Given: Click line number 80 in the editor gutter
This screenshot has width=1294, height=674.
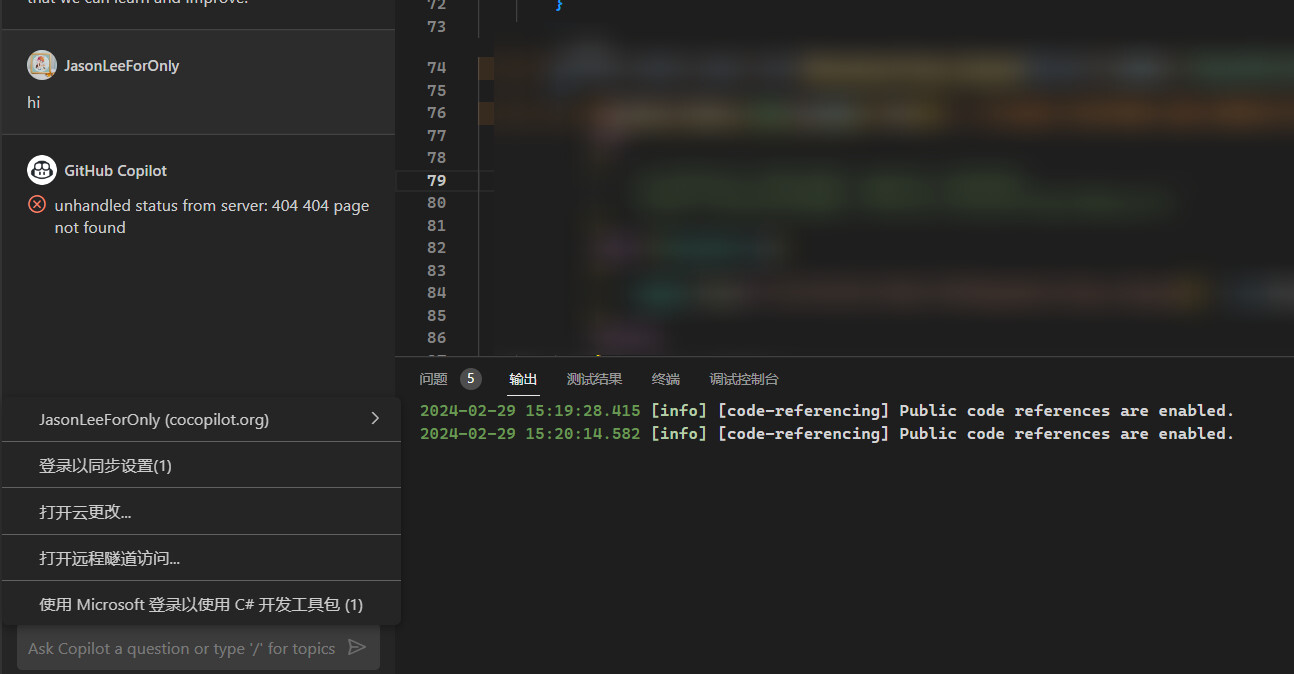Looking at the screenshot, I should (437, 202).
